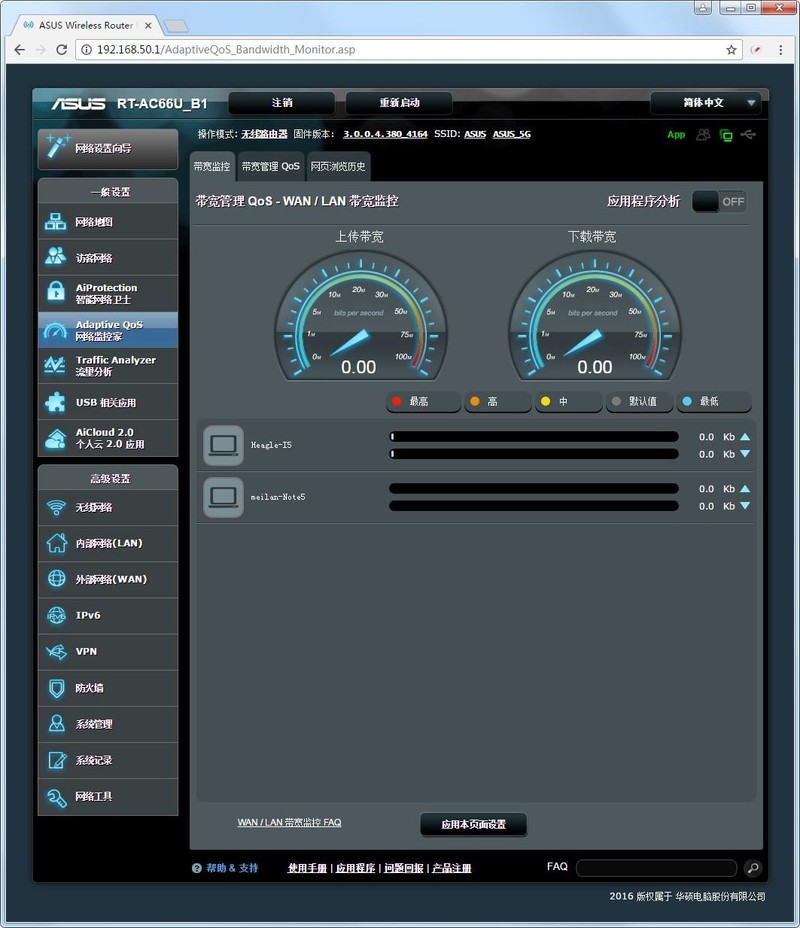800x928 pixels.
Task: Open Chrome's three-dot menu
Action: (780, 50)
